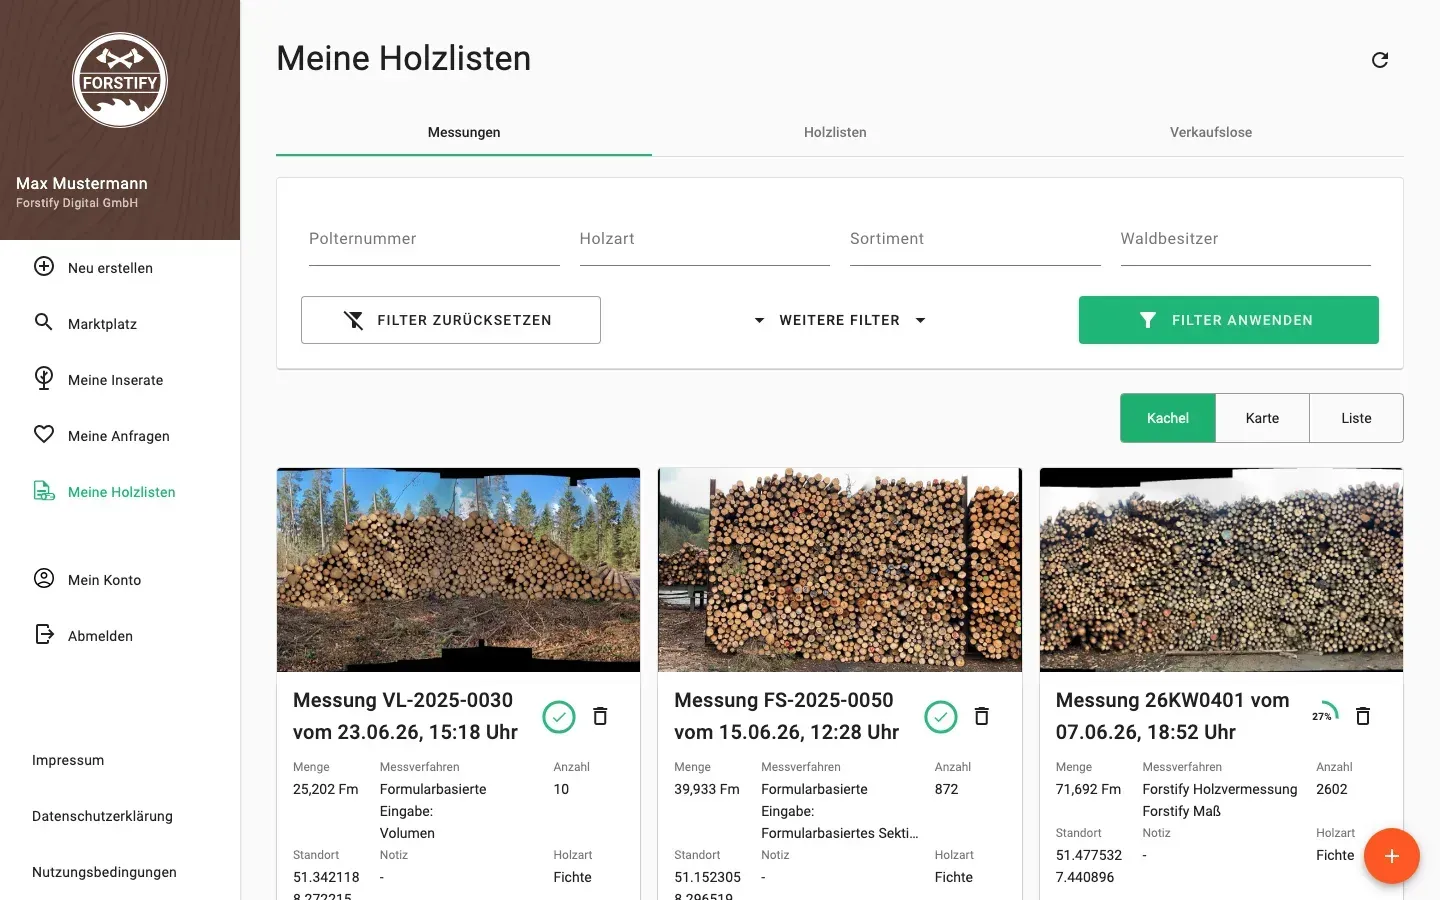Open the Sortiment filter field
Screen dimensions: 1440x900
(x=975, y=239)
